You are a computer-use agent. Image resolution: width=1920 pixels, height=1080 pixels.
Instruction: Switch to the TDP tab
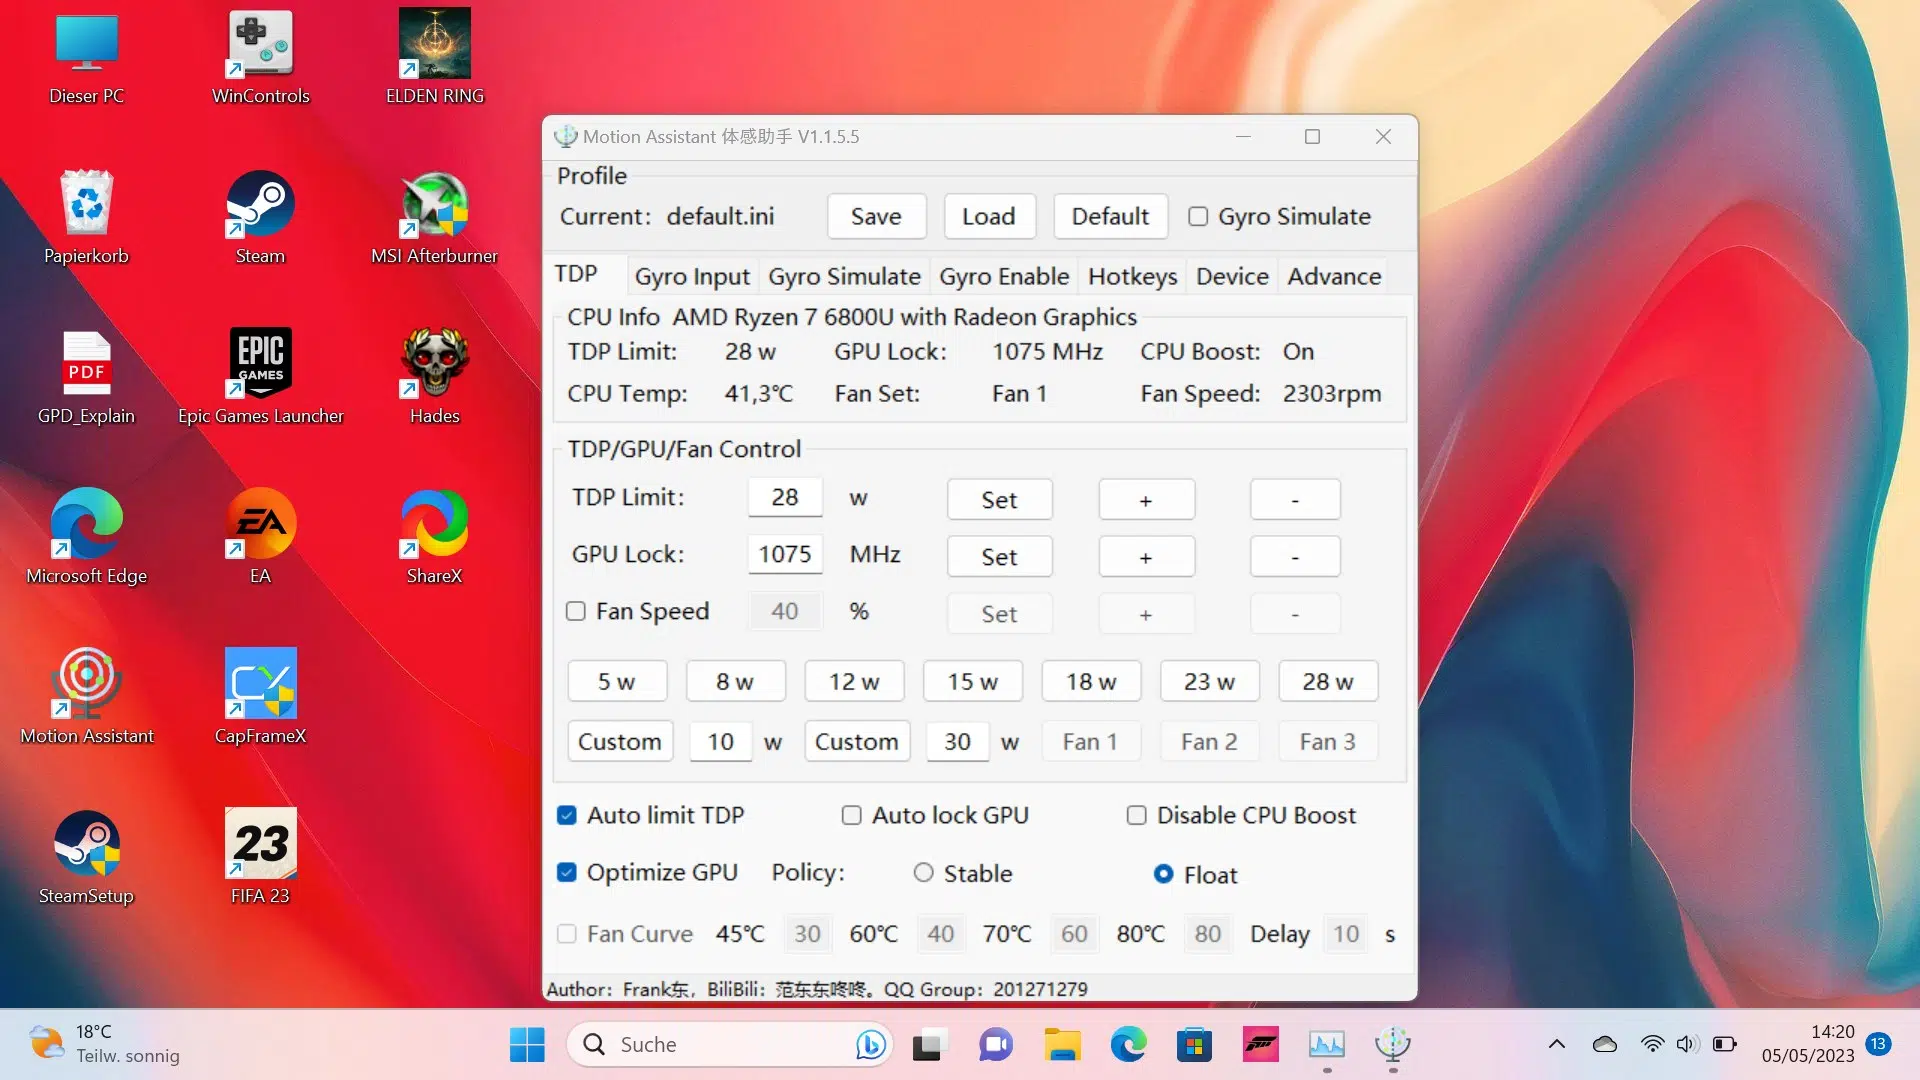tap(576, 274)
